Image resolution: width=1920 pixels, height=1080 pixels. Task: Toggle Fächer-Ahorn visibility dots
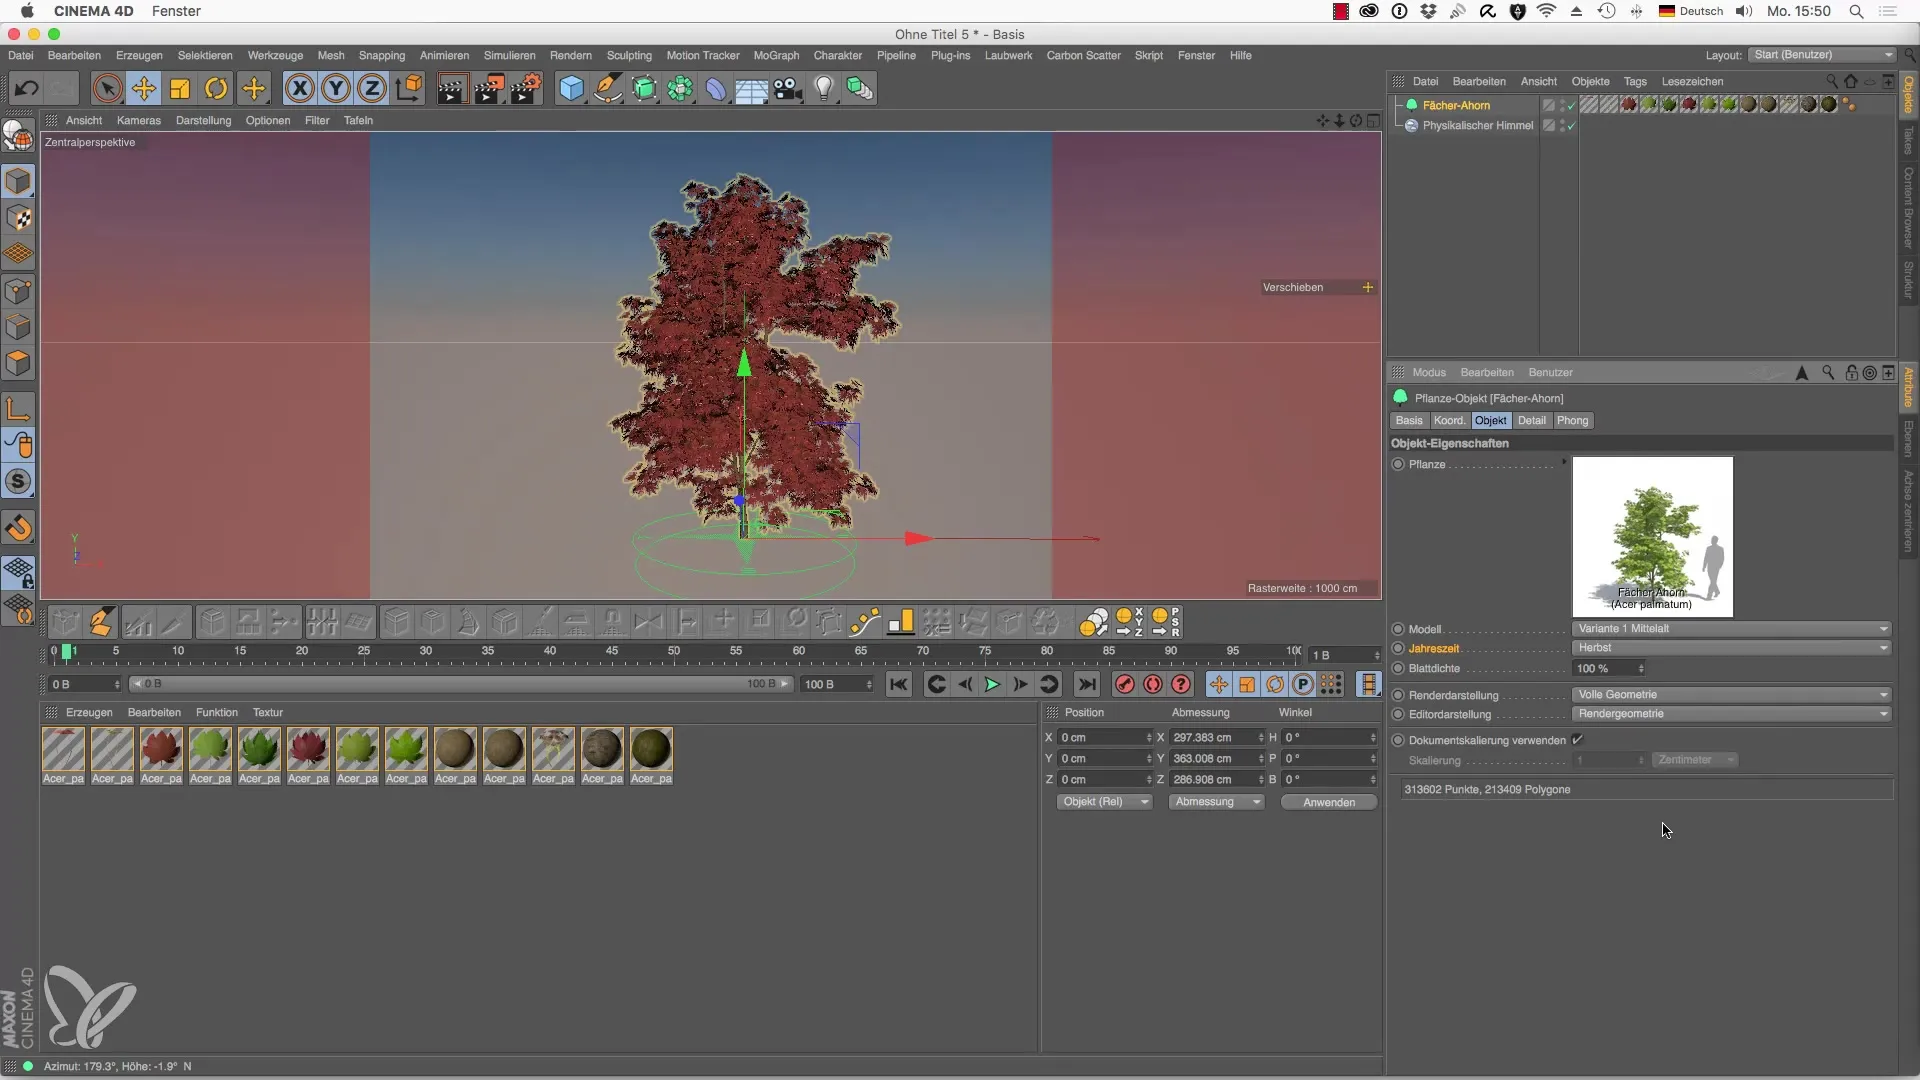(1562, 105)
